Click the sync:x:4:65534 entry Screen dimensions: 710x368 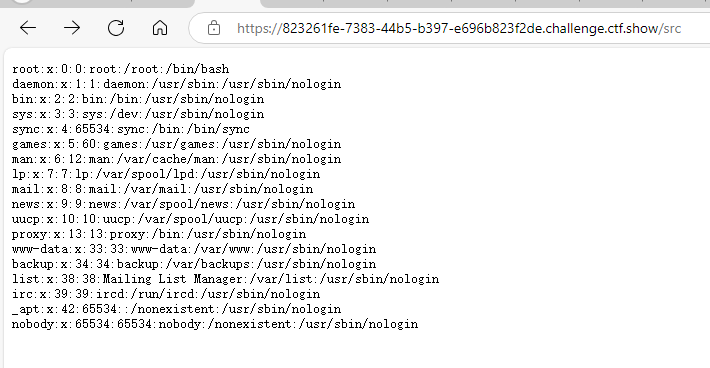(131, 129)
